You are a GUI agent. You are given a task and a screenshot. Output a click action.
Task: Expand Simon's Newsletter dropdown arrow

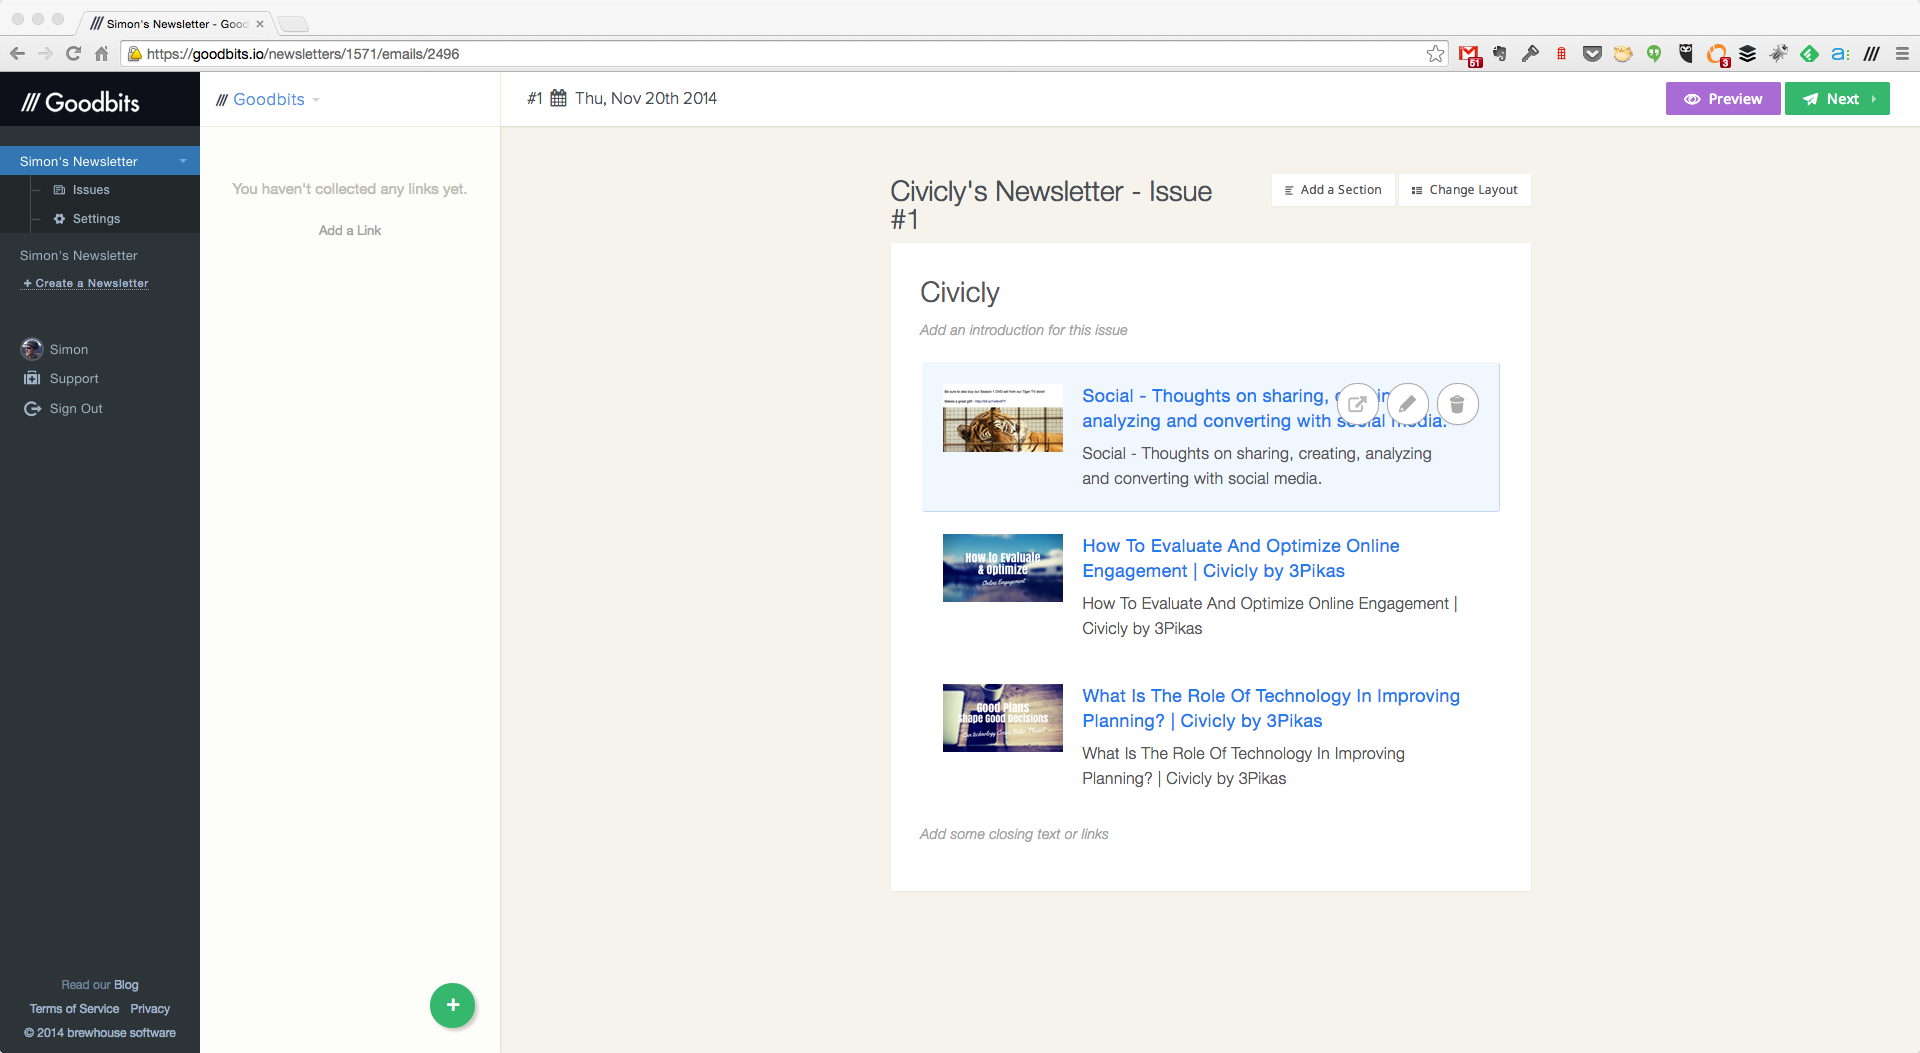click(x=183, y=161)
